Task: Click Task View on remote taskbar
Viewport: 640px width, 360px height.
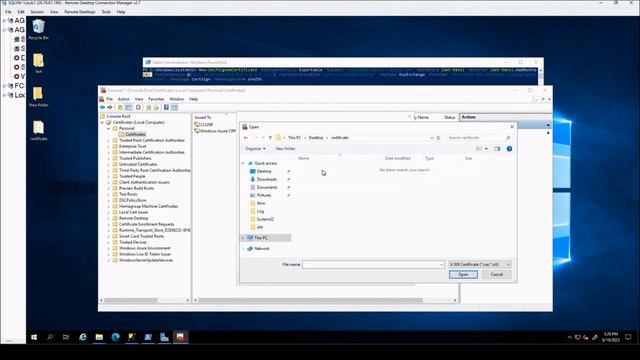Action: tap(66, 337)
